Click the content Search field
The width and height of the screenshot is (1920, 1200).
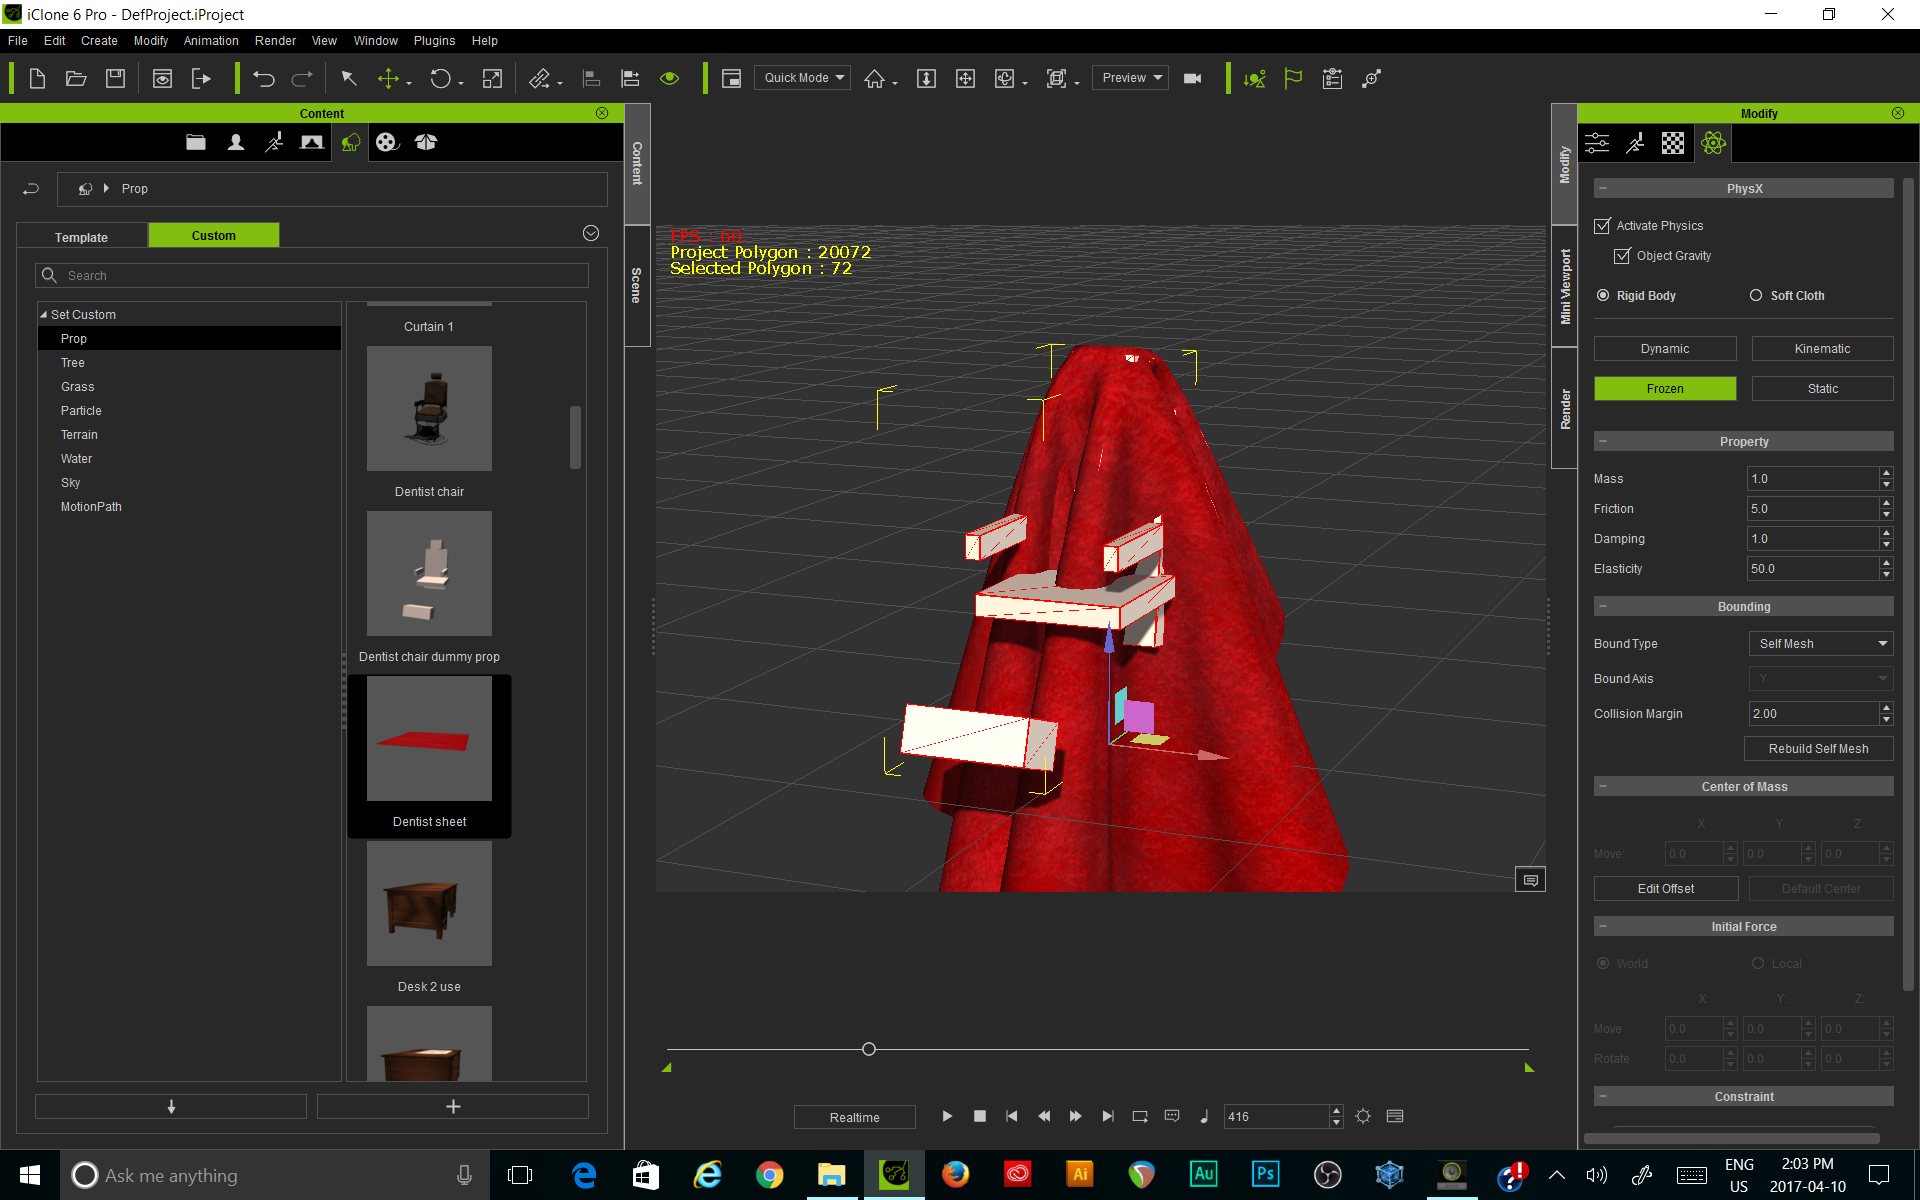point(312,276)
